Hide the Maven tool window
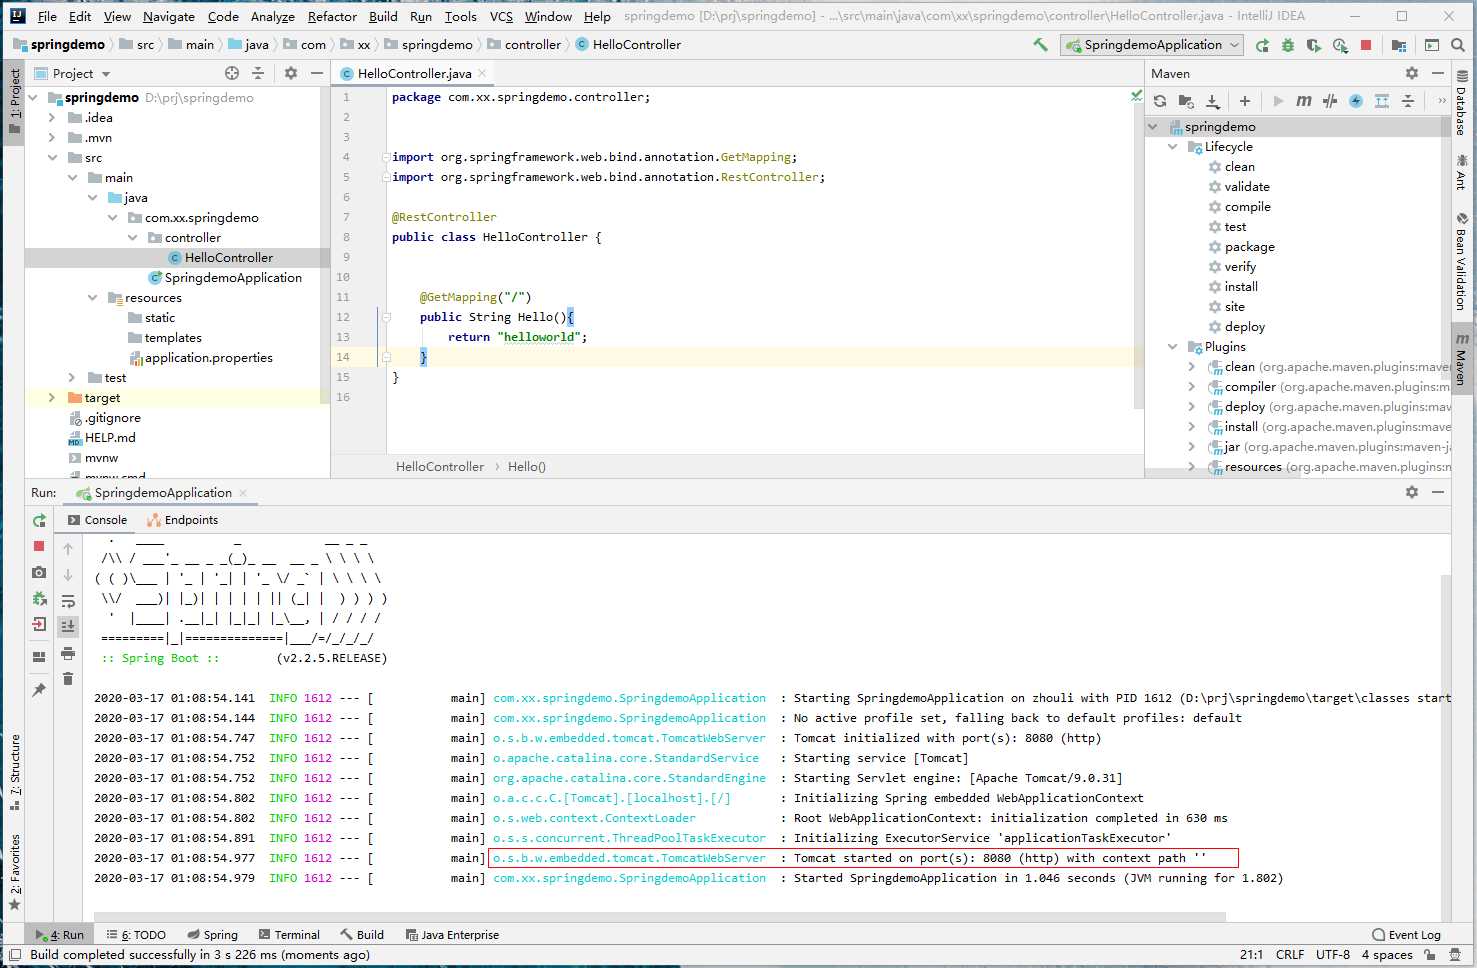The width and height of the screenshot is (1477, 968). coord(1438,73)
